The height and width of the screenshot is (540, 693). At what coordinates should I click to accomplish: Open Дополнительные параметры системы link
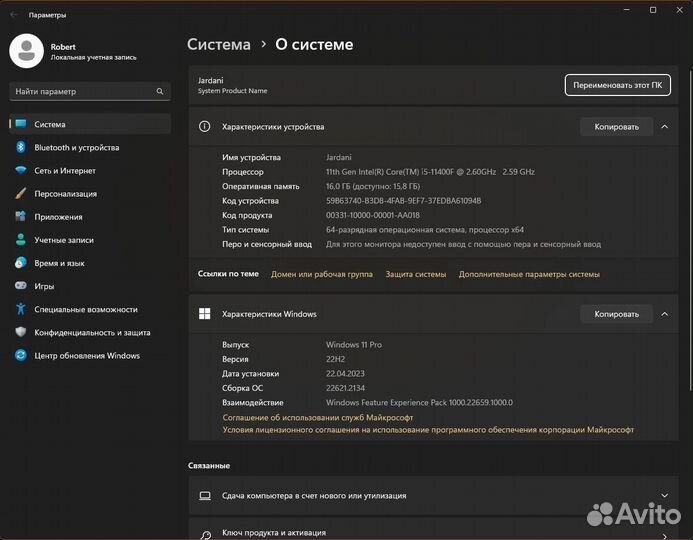pyautogui.click(x=529, y=274)
